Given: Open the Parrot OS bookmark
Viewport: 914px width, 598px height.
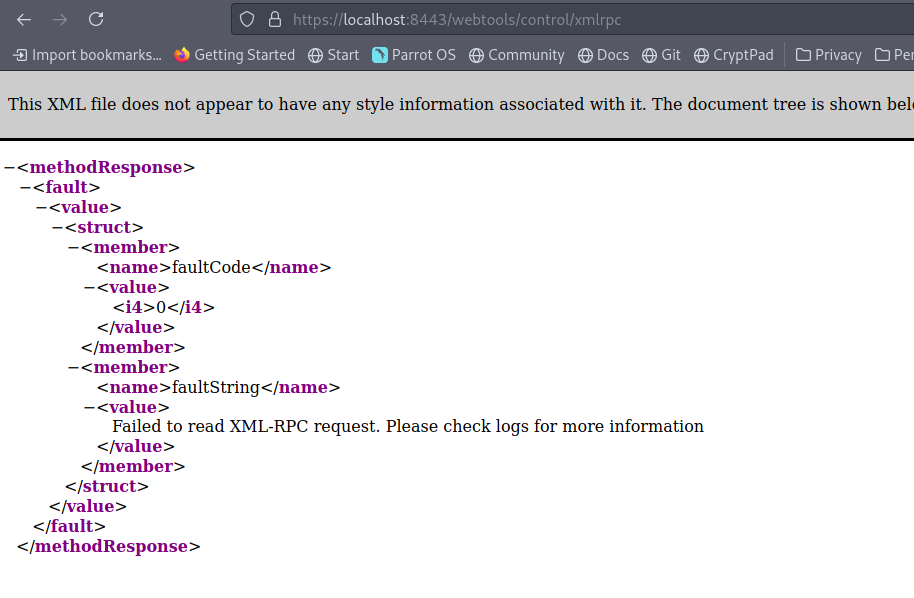Looking at the screenshot, I should [413, 55].
